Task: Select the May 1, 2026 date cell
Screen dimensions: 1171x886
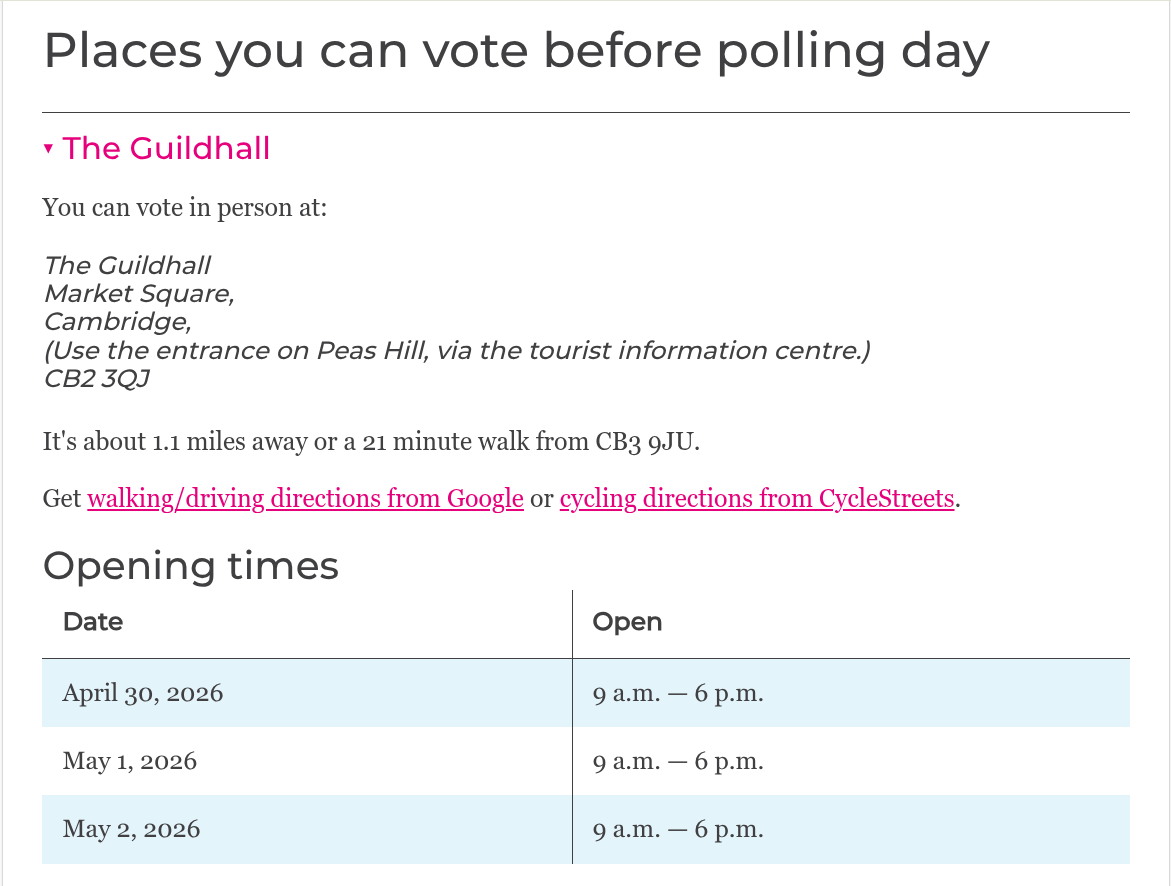Action: click(130, 761)
